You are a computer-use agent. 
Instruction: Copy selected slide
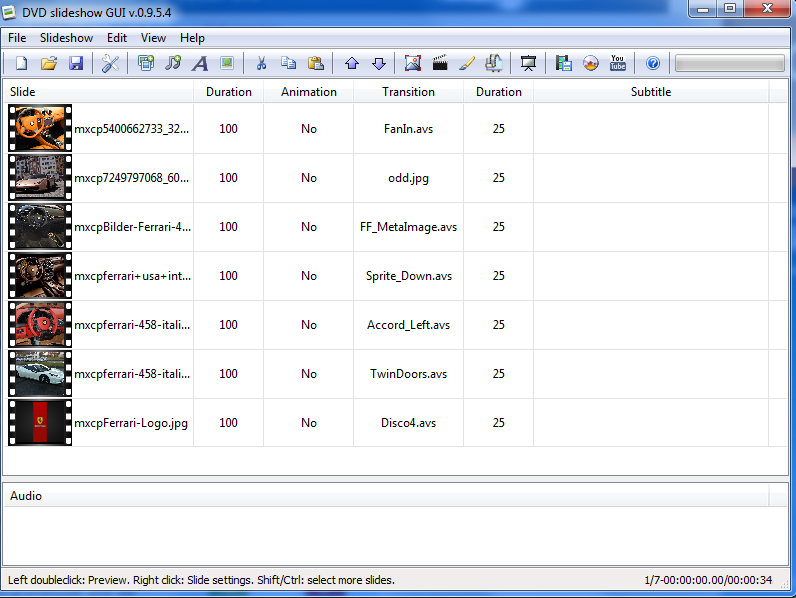pos(288,63)
